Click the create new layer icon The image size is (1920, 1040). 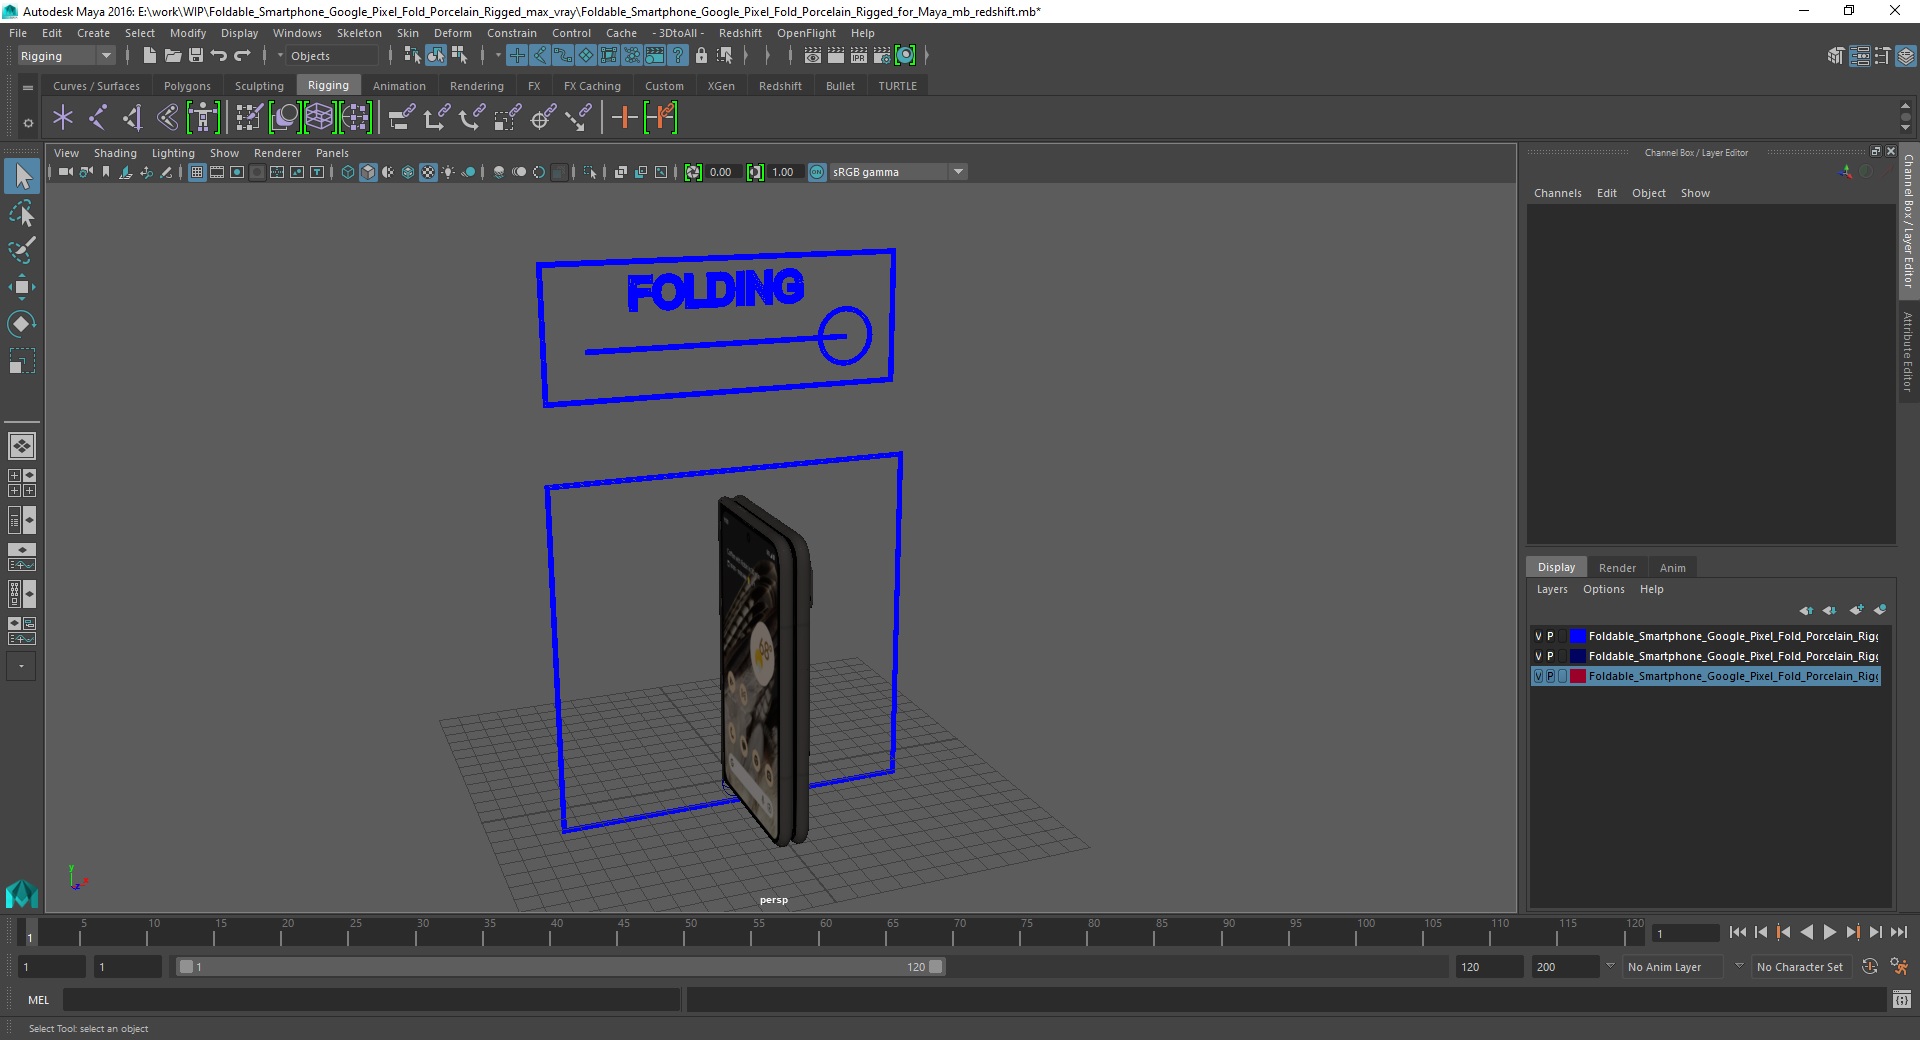pos(1856,610)
